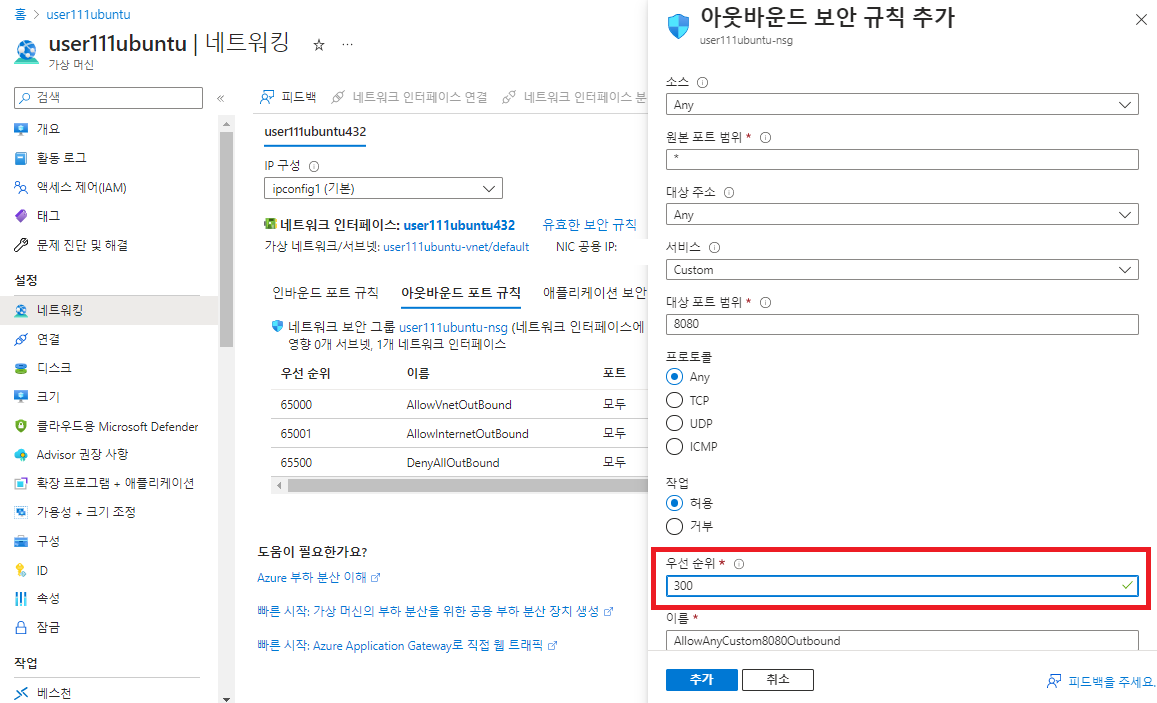Show info tooltip for 소스
The image size is (1157, 703).
tap(702, 83)
